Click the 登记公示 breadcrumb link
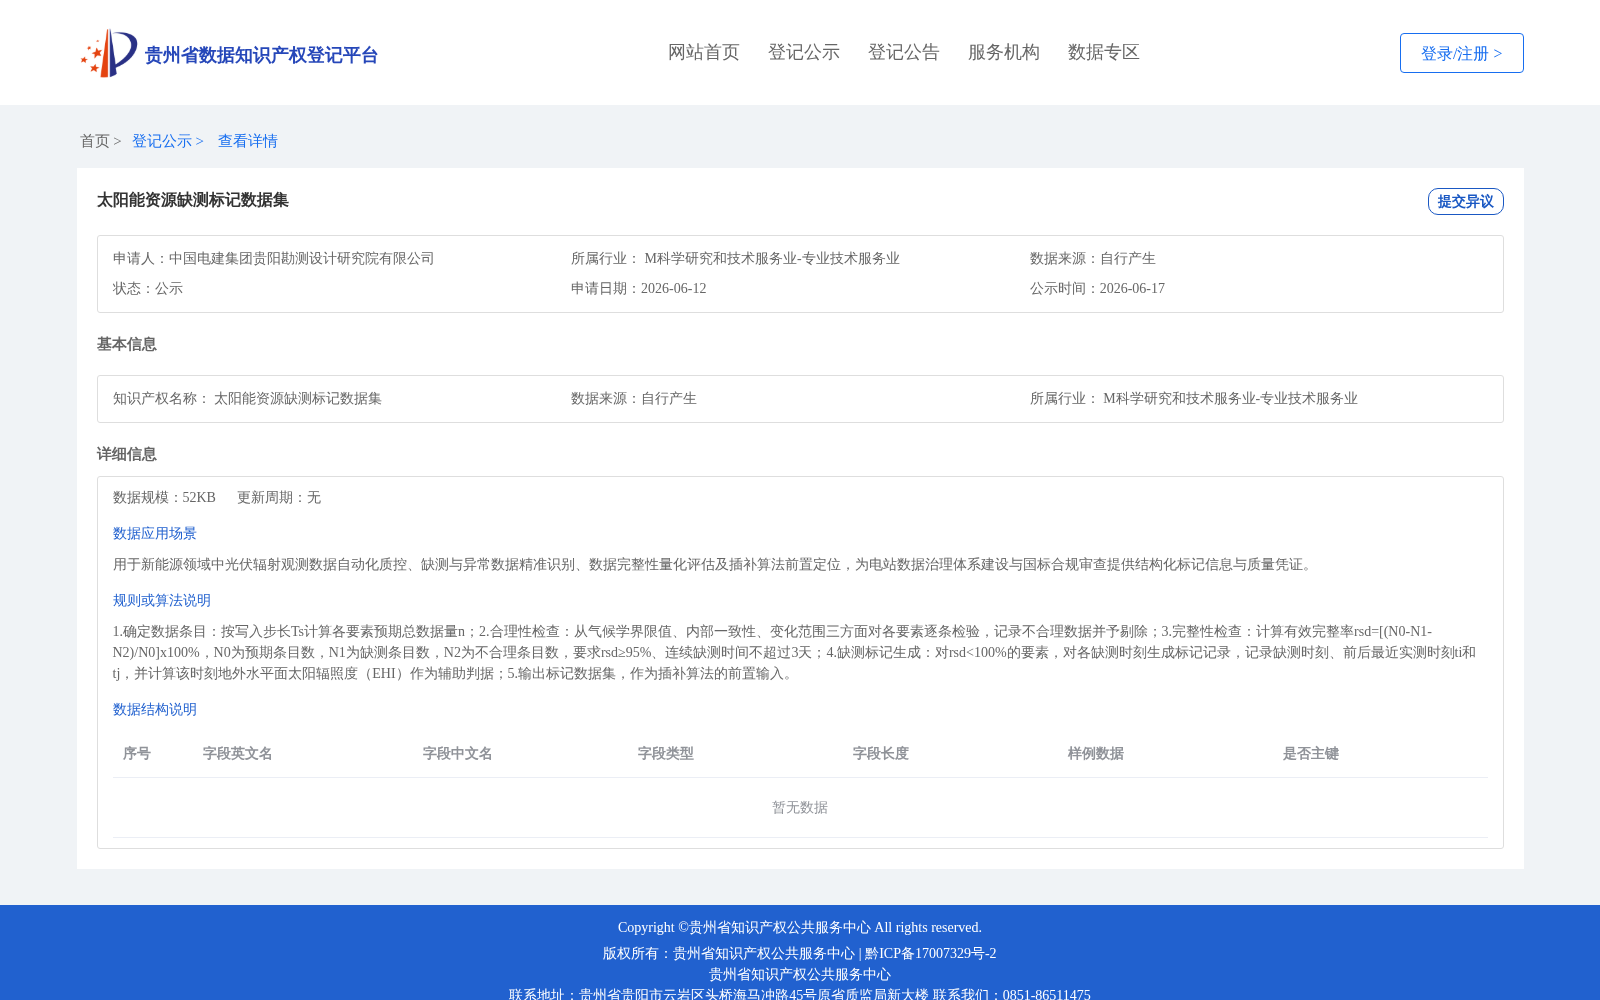The image size is (1600, 1000). pos(162,141)
